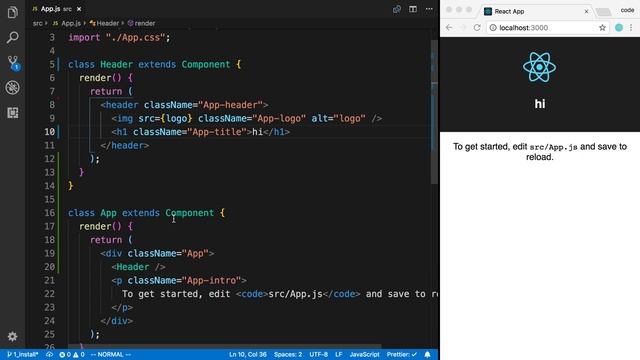Place cursor on class Header line
Viewport: 640px width, 360px height.
[x=155, y=64]
